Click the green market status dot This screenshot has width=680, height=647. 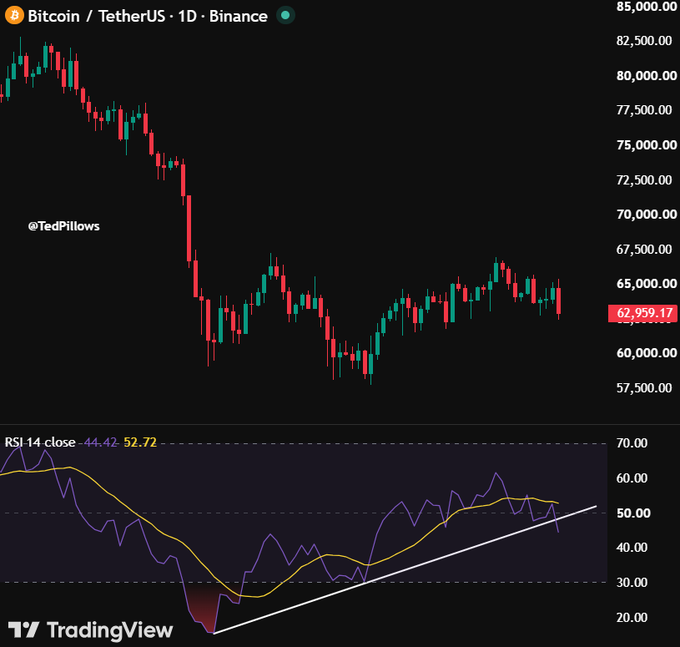(285, 16)
